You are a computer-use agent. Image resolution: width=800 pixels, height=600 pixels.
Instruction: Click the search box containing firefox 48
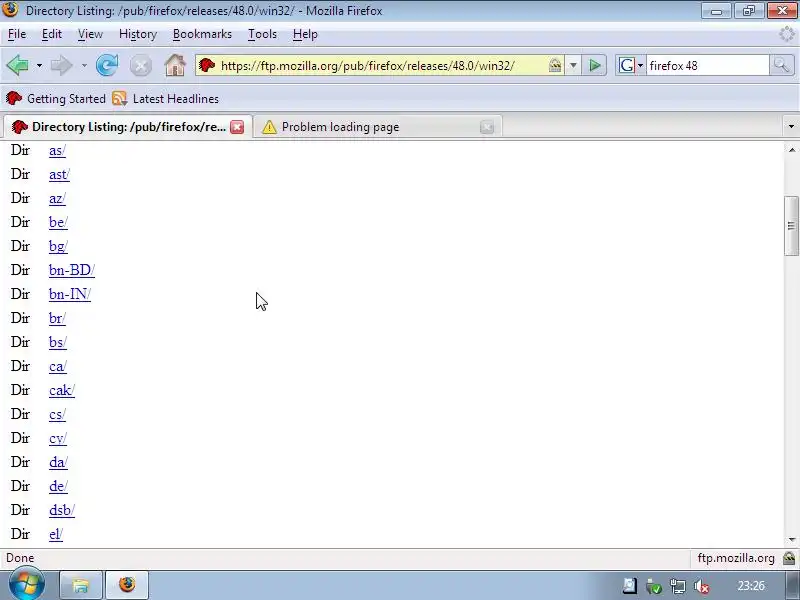707,66
